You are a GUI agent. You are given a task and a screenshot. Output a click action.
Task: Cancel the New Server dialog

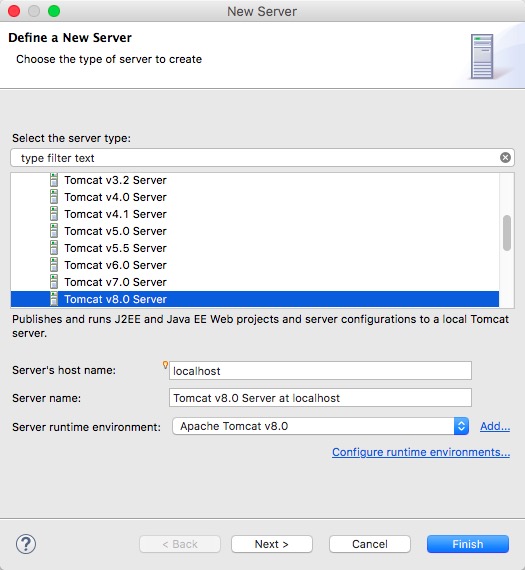[x=370, y=544]
